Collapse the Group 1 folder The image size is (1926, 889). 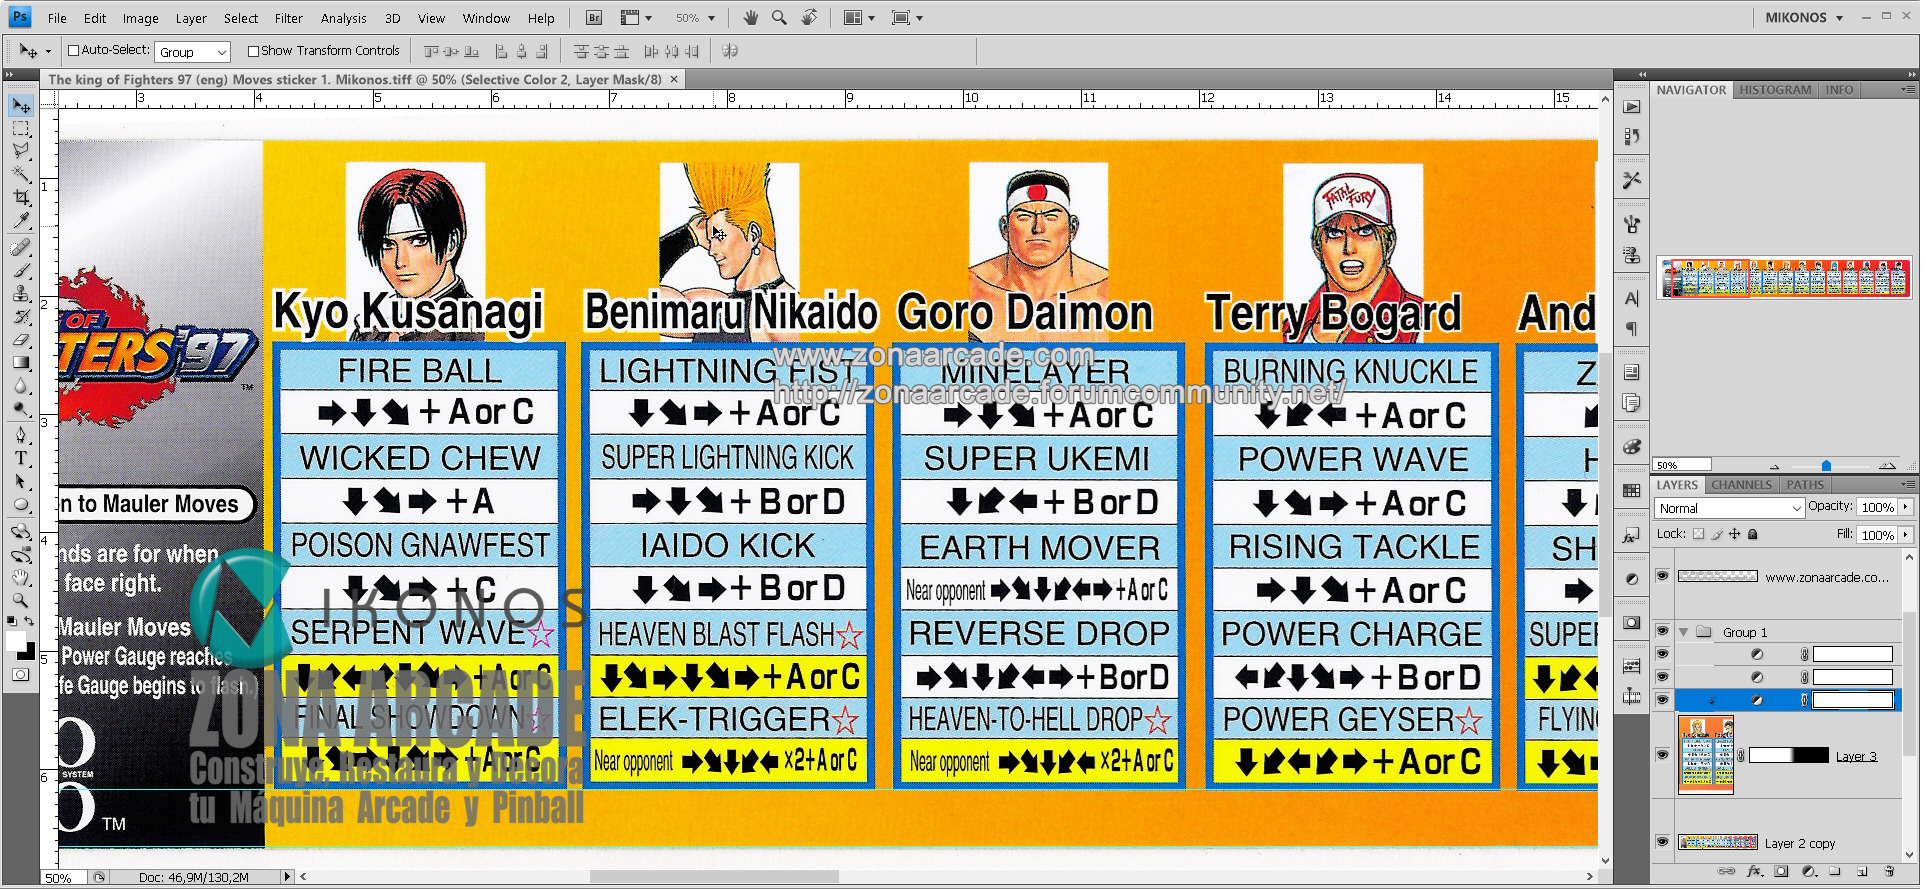[1684, 632]
